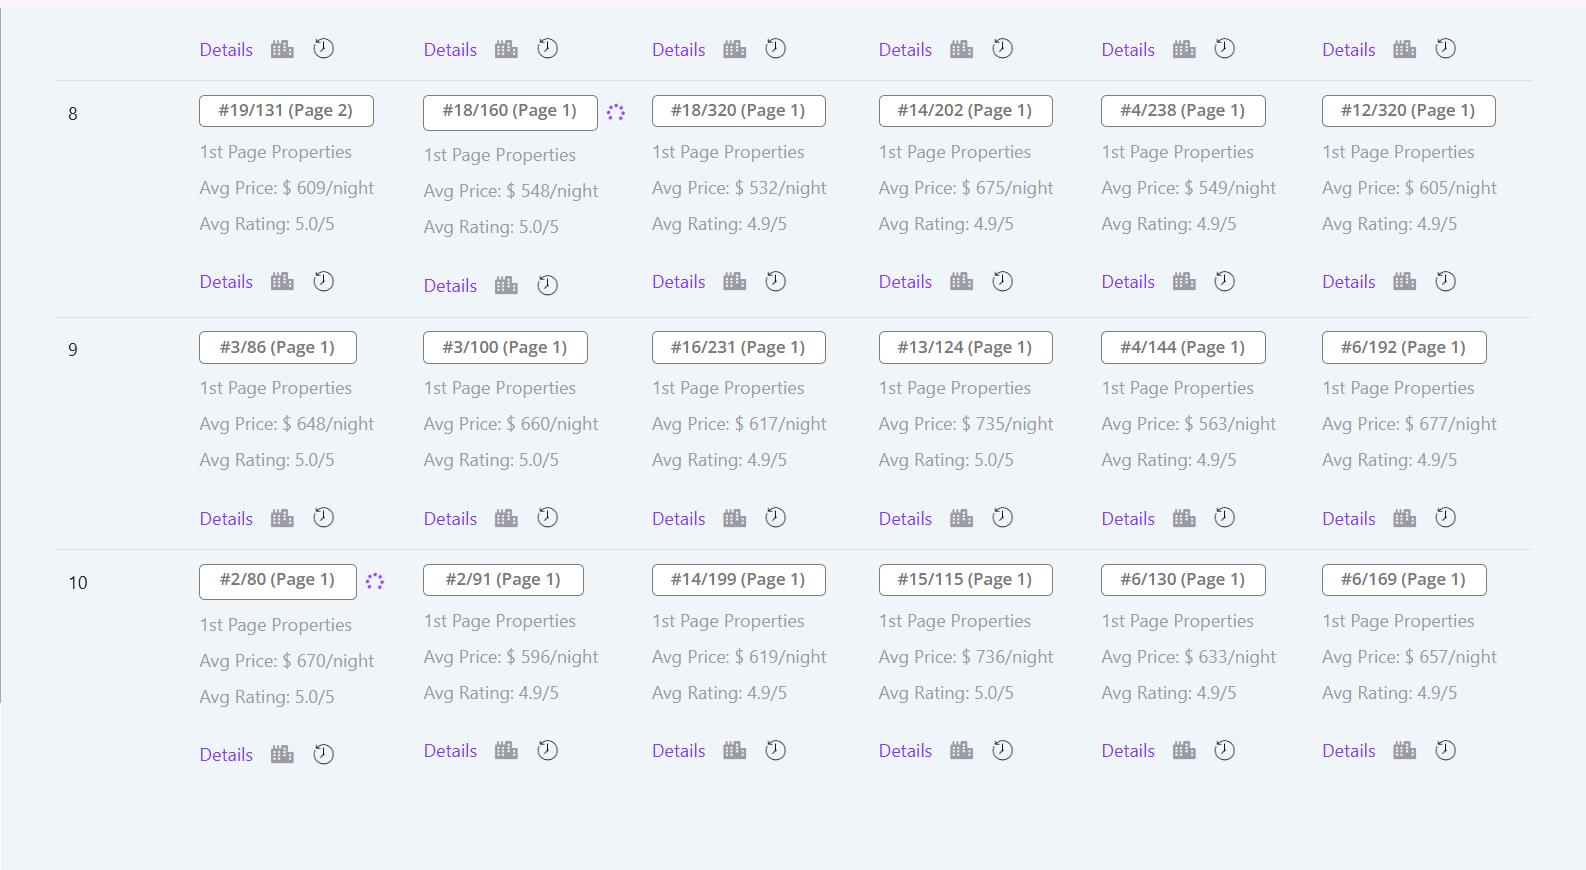Click the #14/202 (Page 1) rank badge
The height and width of the screenshot is (870, 1586).
(965, 111)
